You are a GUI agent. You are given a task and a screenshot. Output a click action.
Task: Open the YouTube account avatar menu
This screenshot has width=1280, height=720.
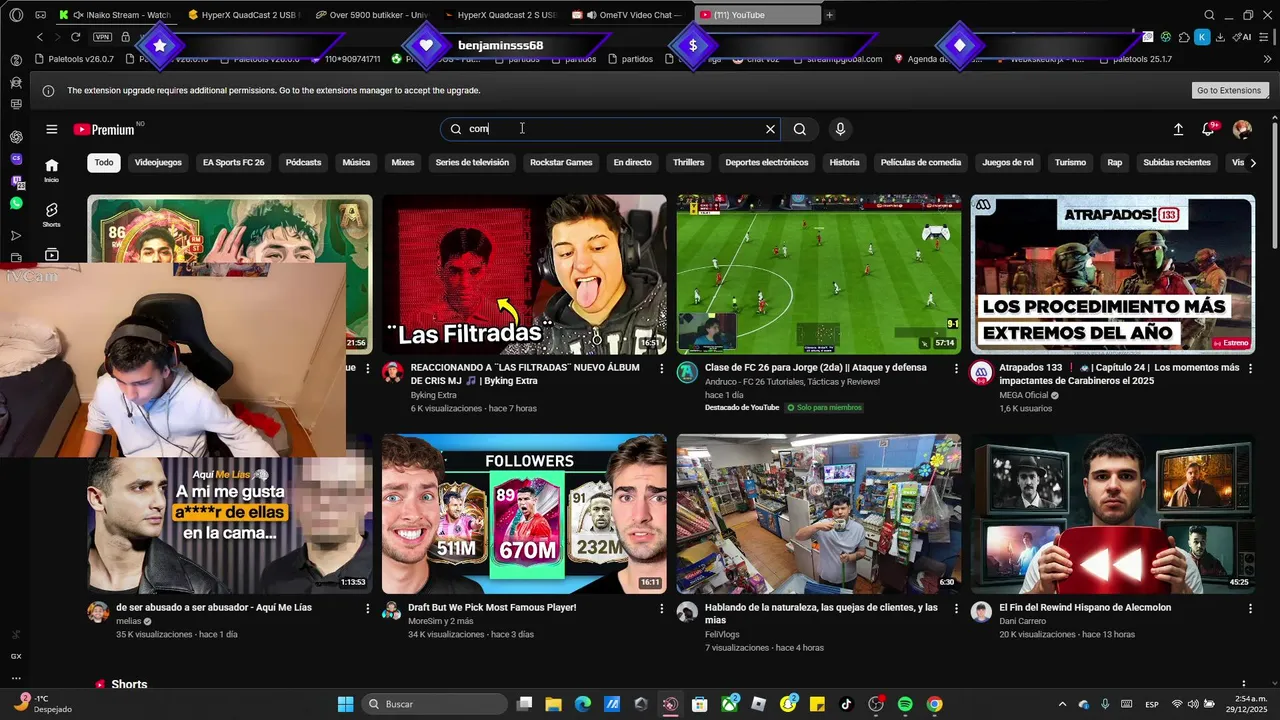coord(1242,129)
